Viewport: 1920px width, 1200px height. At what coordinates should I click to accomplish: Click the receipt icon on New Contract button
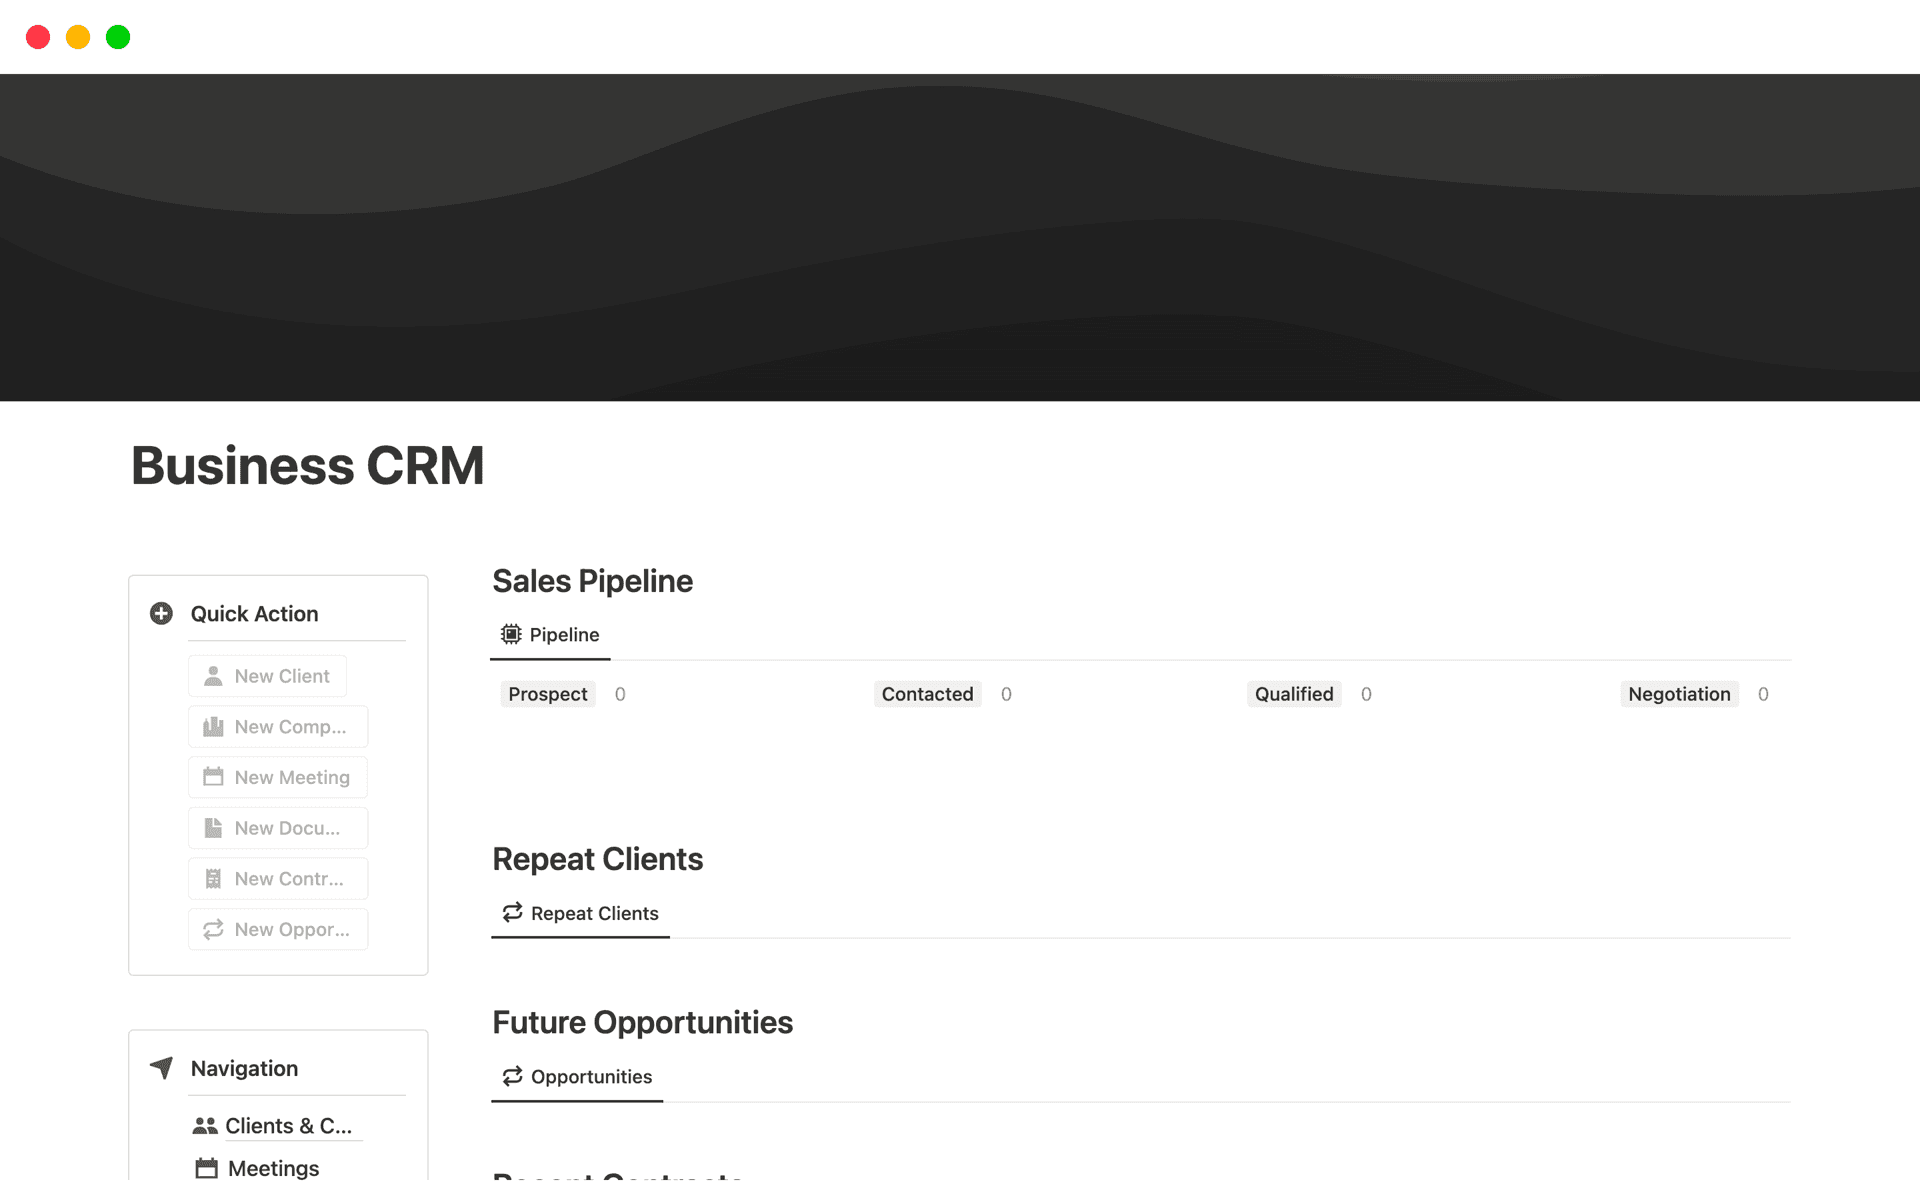pos(213,878)
